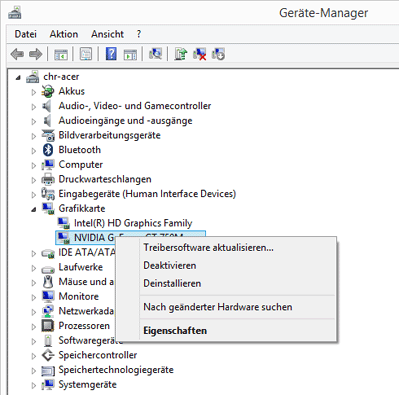This screenshot has height=395, width=399.
Task: Click the Monitore display icon
Action: click(x=48, y=296)
